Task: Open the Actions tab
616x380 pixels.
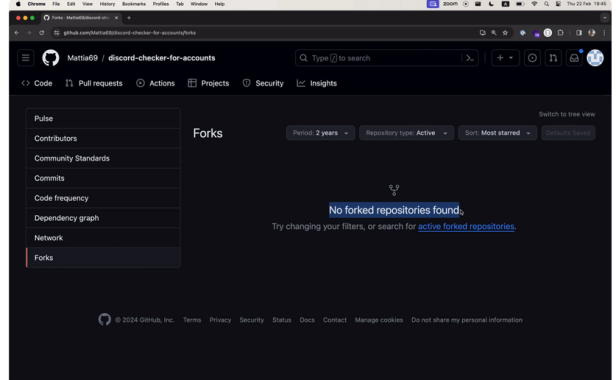Action: click(x=156, y=83)
